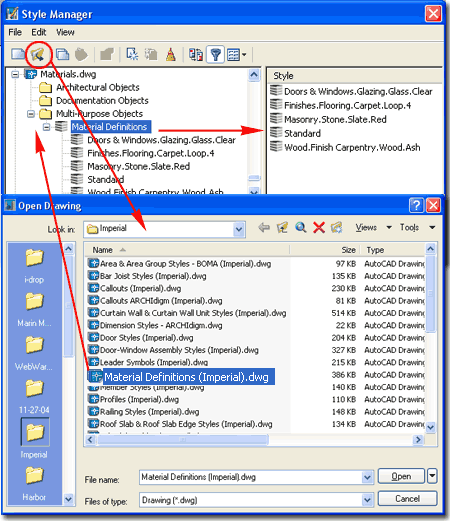Open File menu in Style Manager
450x521 pixels.
(15, 32)
